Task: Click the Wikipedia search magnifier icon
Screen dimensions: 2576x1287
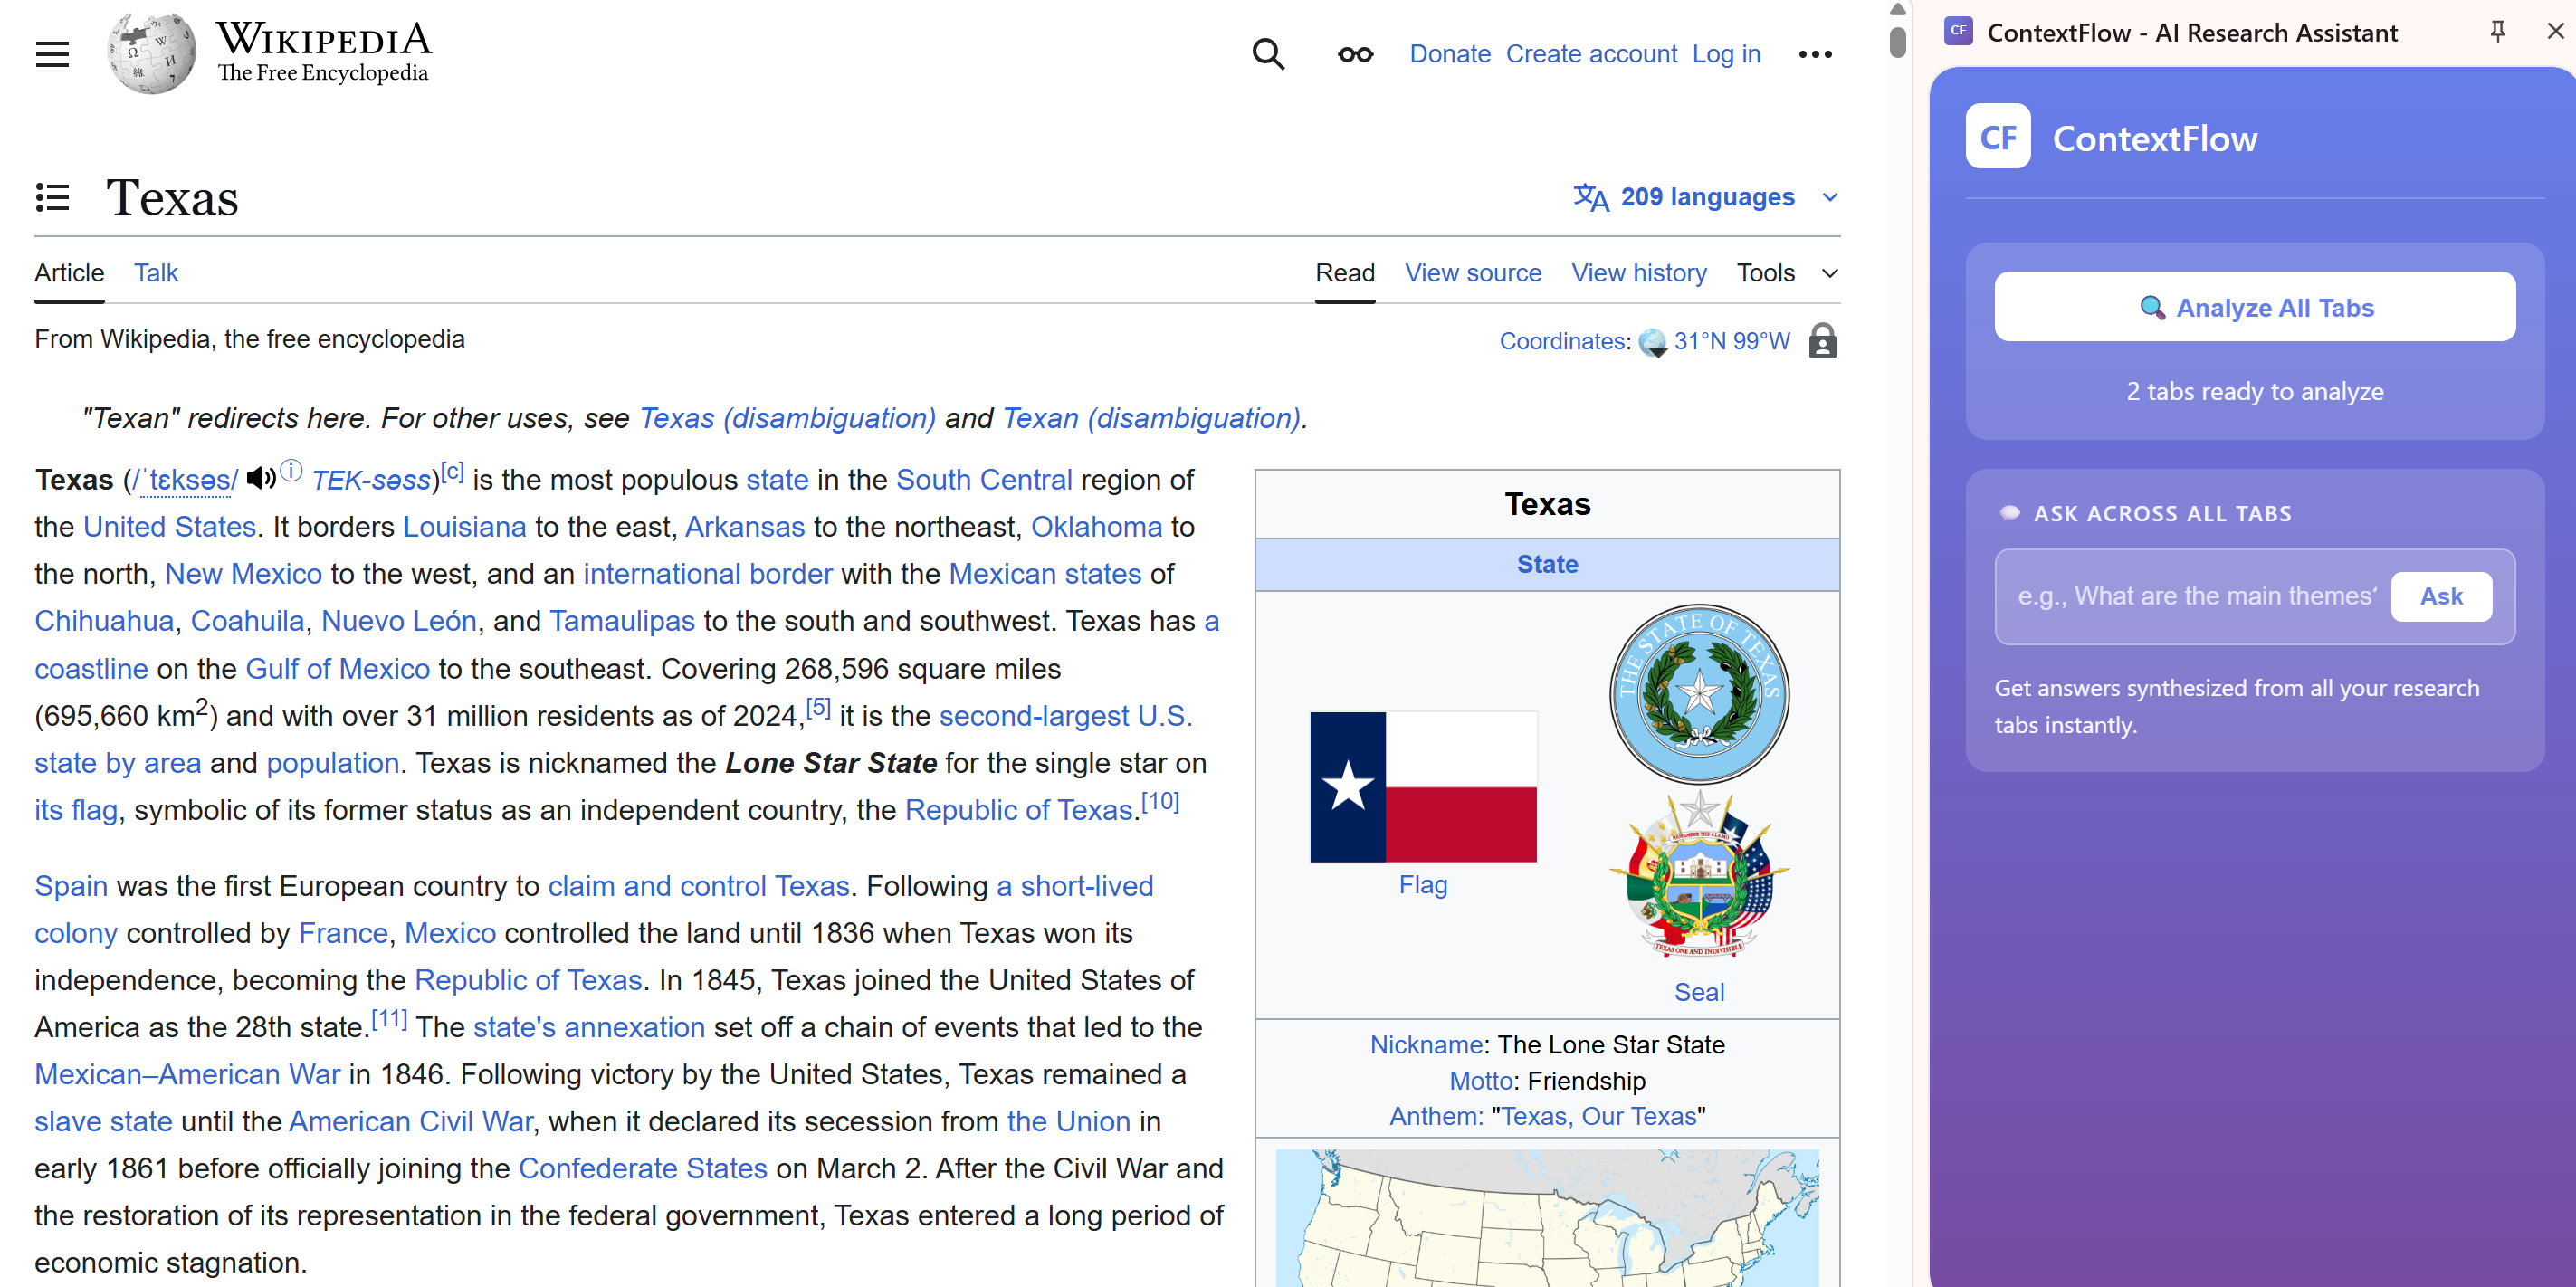Action: click(1268, 54)
